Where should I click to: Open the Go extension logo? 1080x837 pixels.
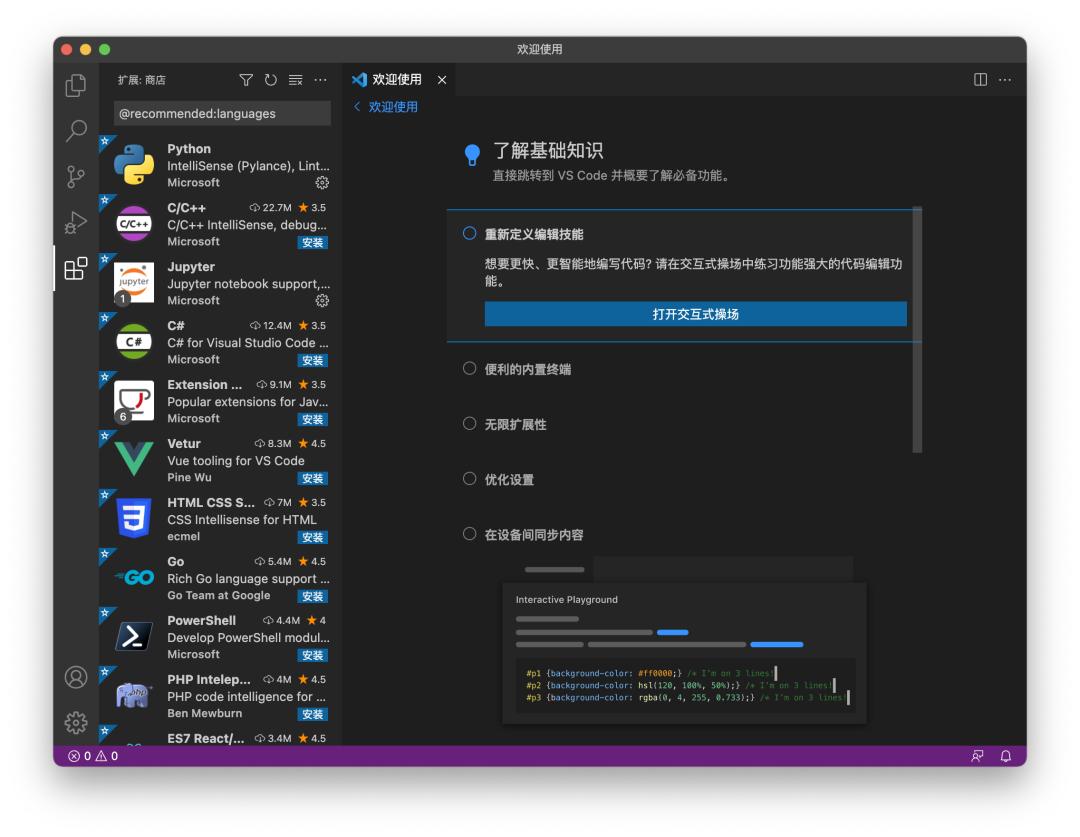(x=134, y=577)
